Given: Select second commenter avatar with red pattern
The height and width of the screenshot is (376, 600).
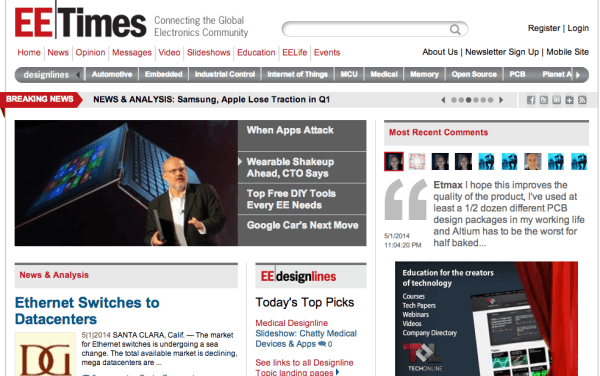Looking at the screenshot, I should [417, 161].
